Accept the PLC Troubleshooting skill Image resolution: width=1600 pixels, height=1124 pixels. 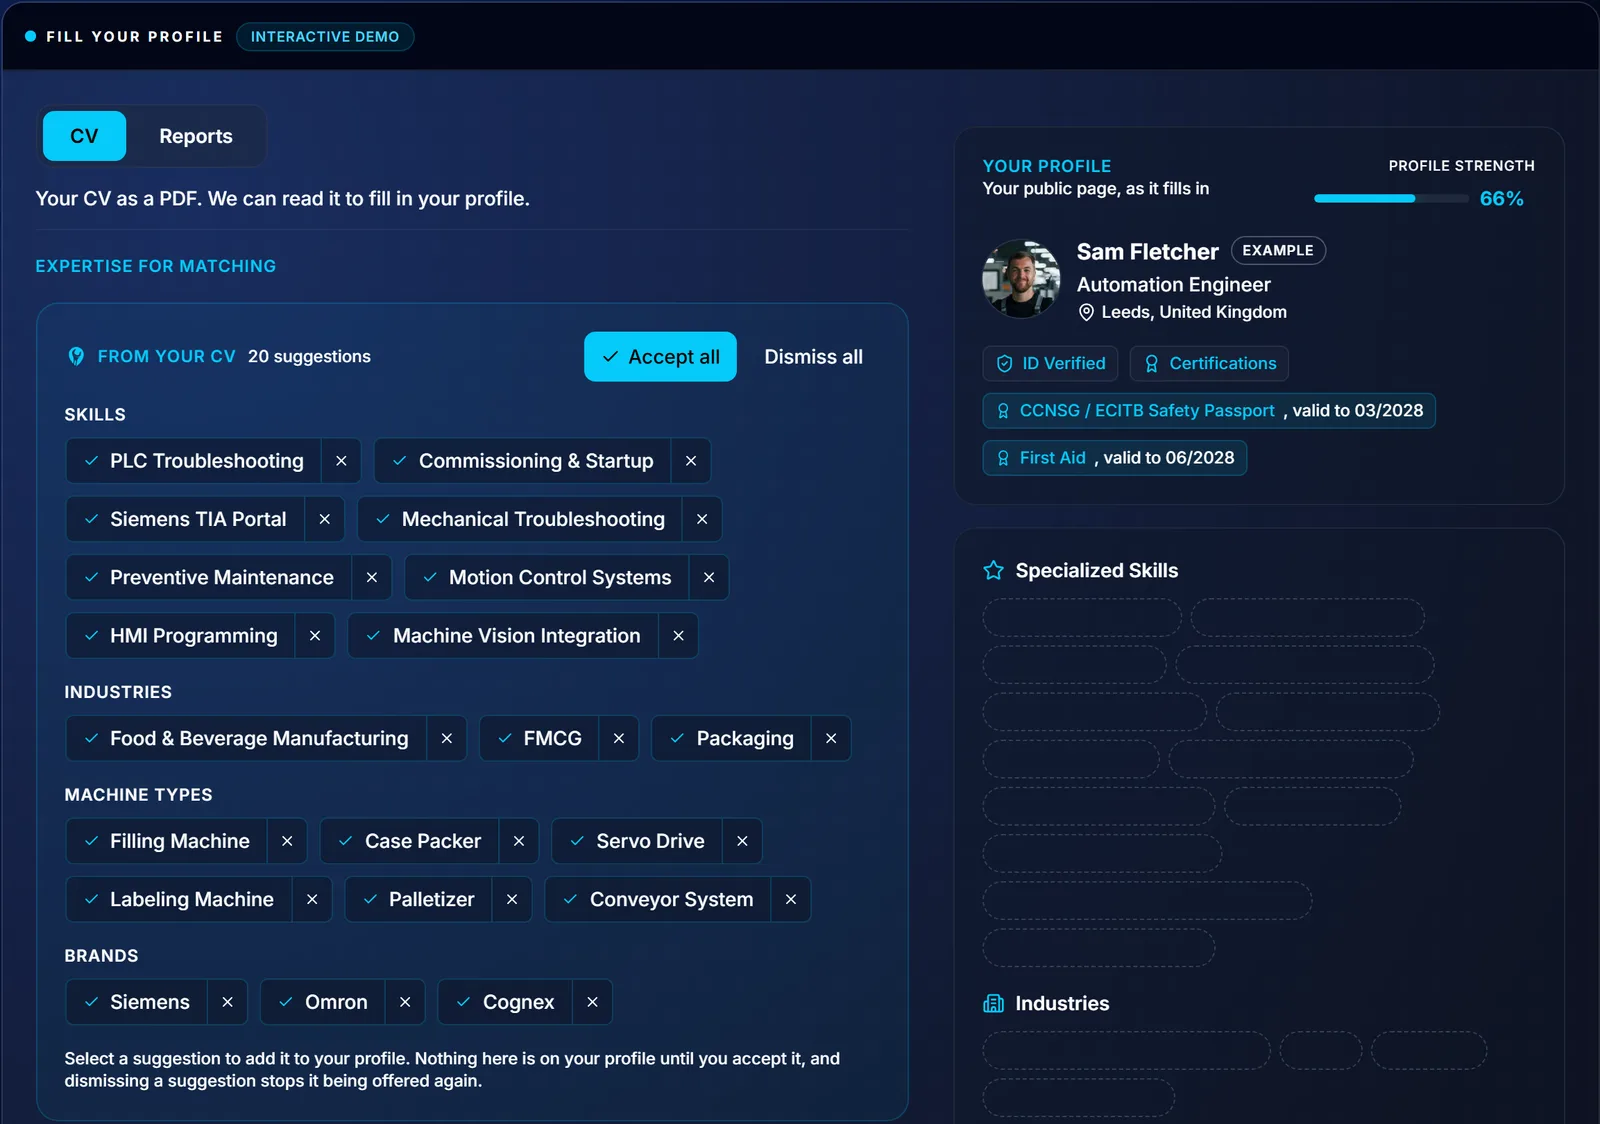point(194,461)
